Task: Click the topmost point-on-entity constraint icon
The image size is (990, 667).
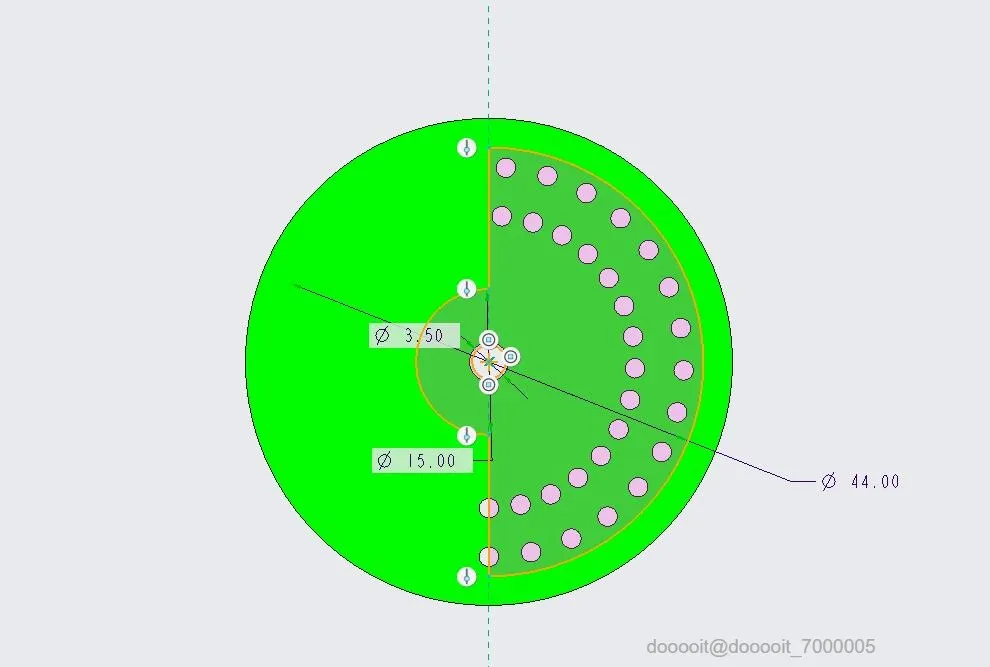Action: pyautogui.click(x=467, y=148)
